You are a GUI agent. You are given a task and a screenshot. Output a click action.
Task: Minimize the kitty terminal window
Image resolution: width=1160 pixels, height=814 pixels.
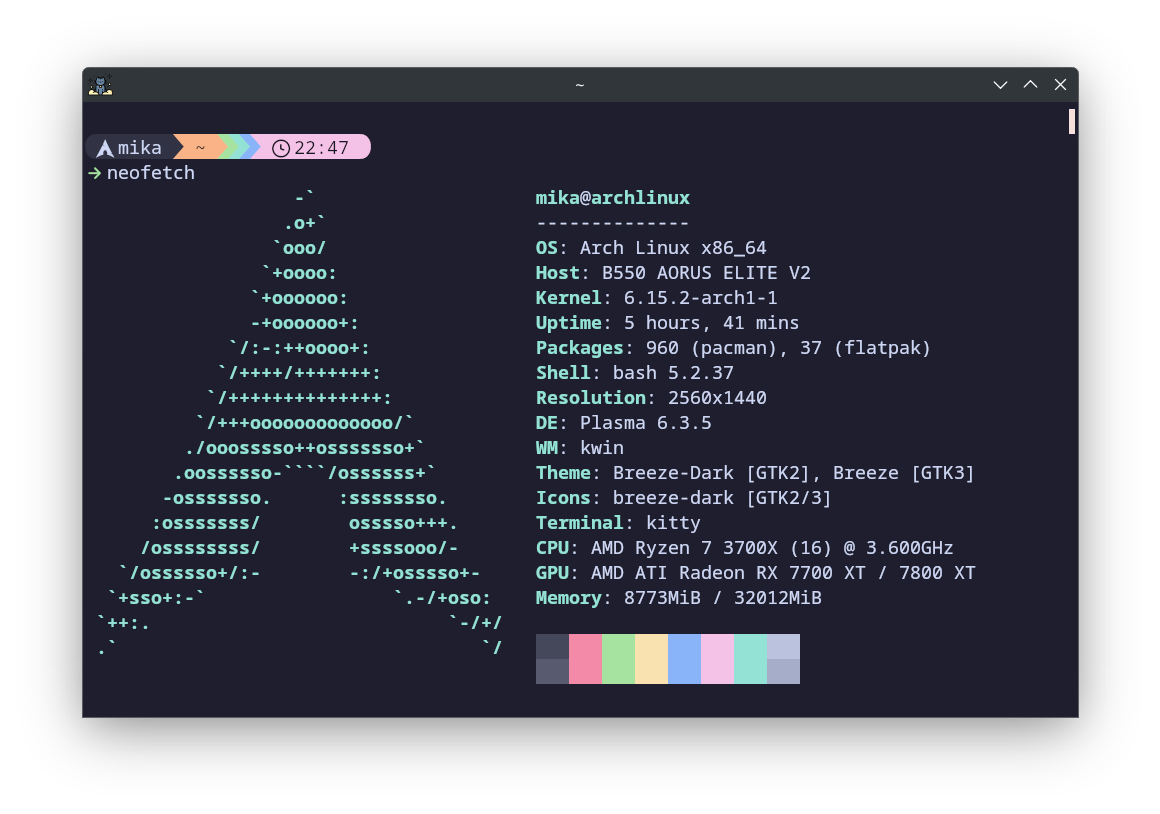1000,84
